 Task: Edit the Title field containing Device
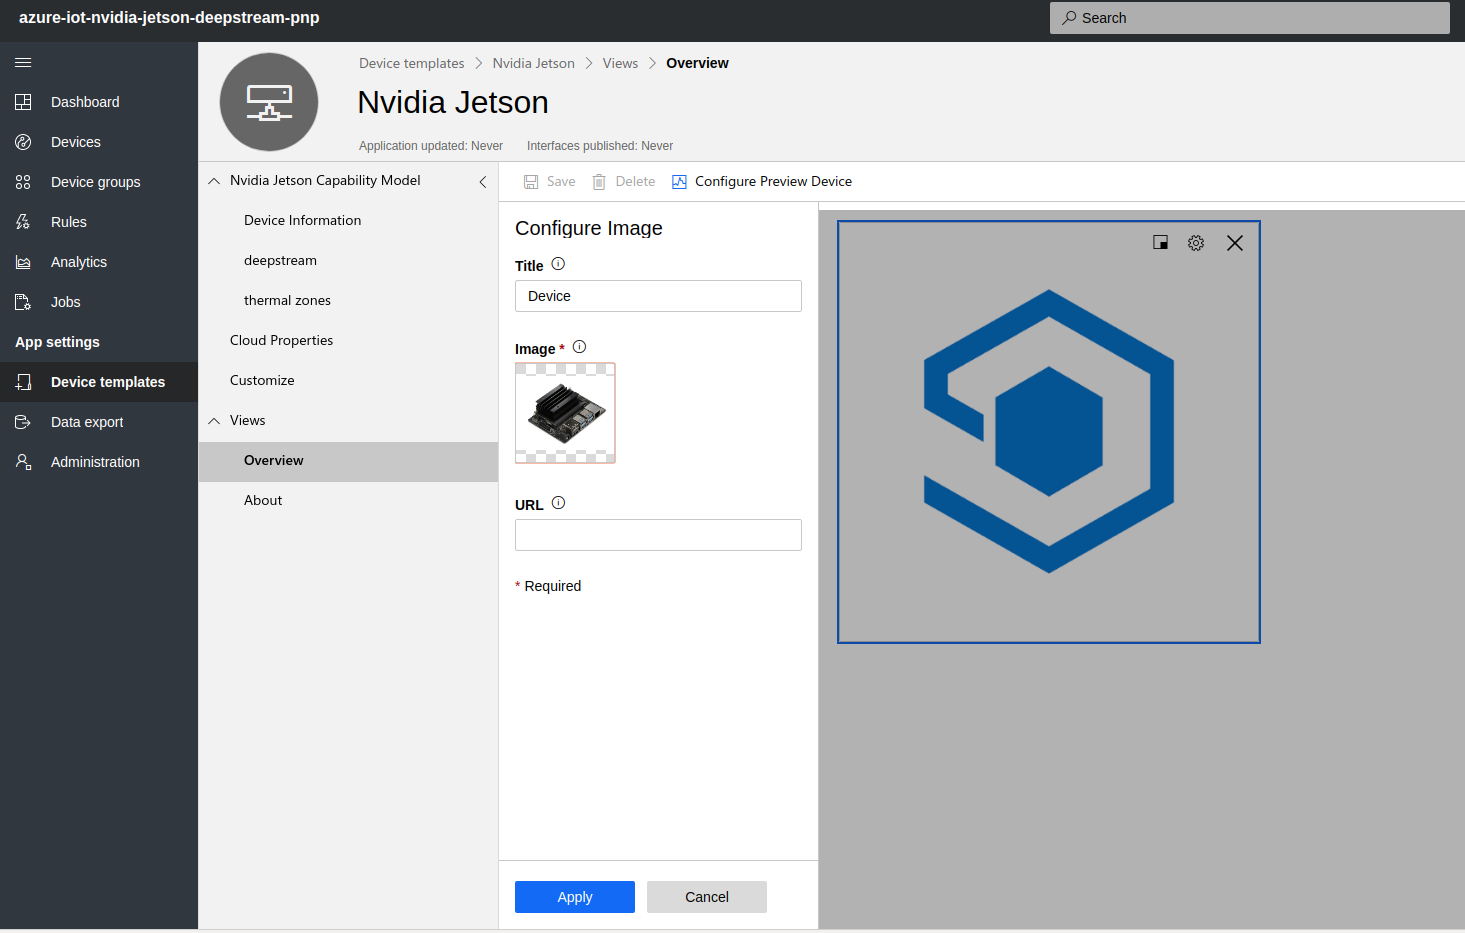[658, 296]
